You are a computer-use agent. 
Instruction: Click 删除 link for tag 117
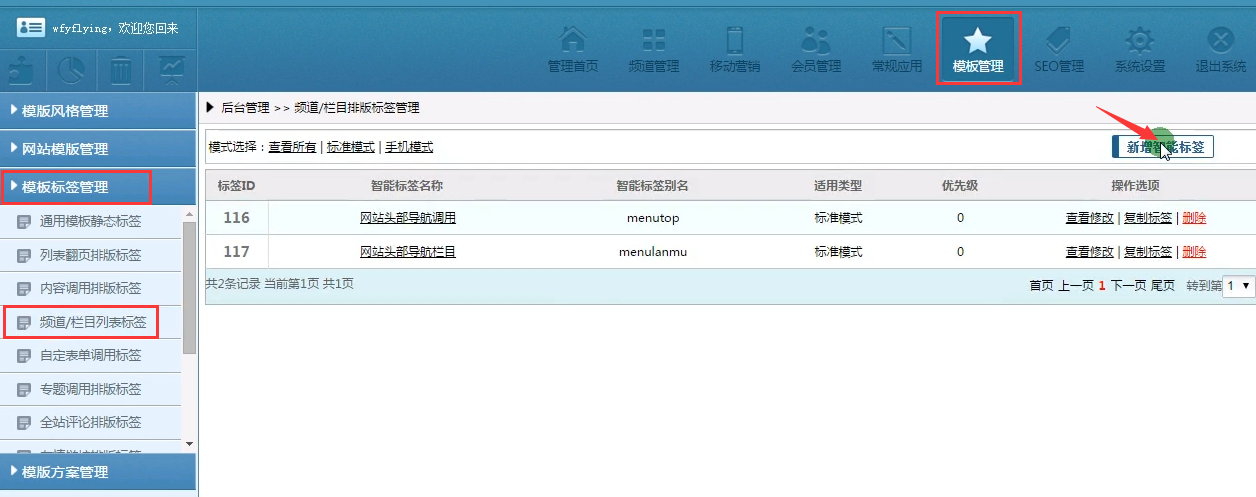pos(1193,252)
